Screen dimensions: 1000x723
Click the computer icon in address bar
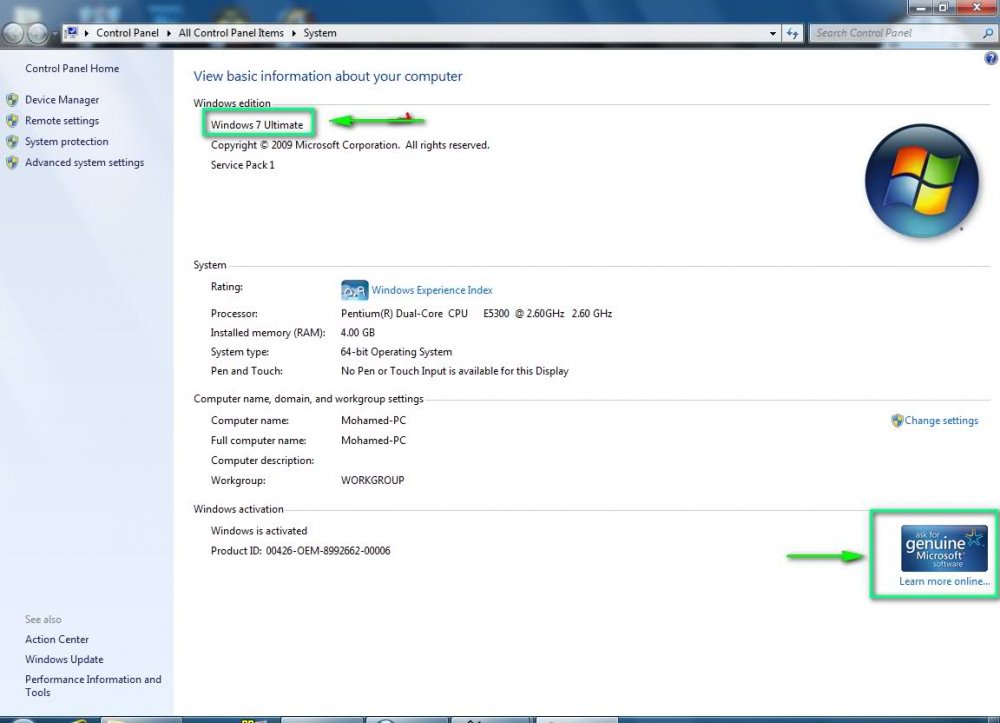[72, 33]
